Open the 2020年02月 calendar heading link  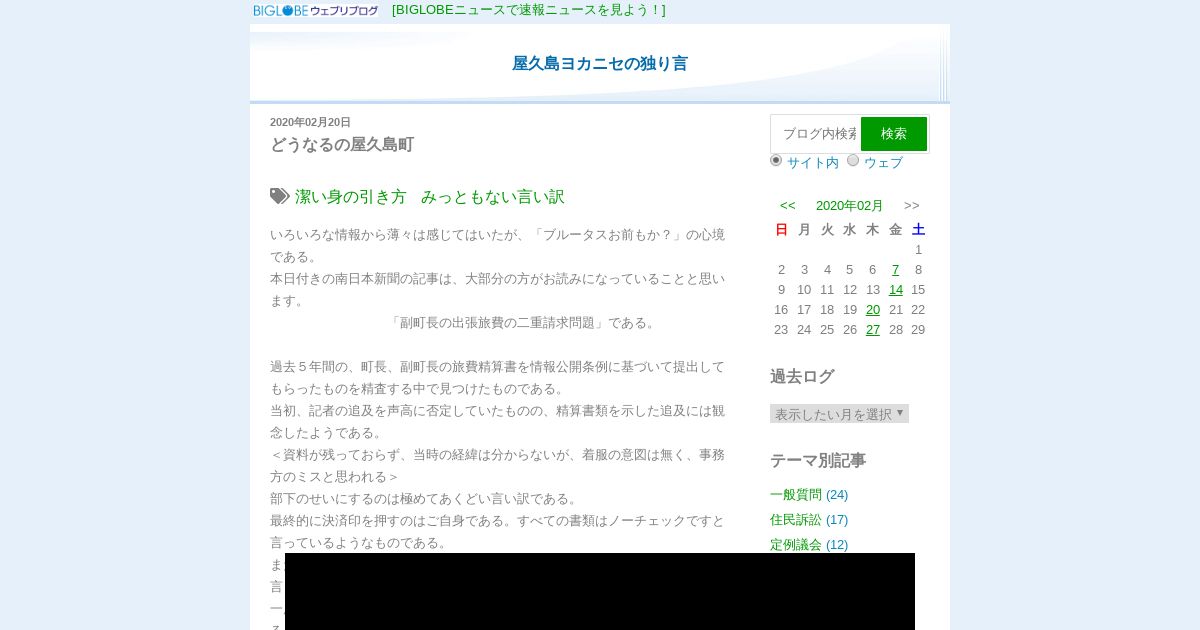(850, 205)
